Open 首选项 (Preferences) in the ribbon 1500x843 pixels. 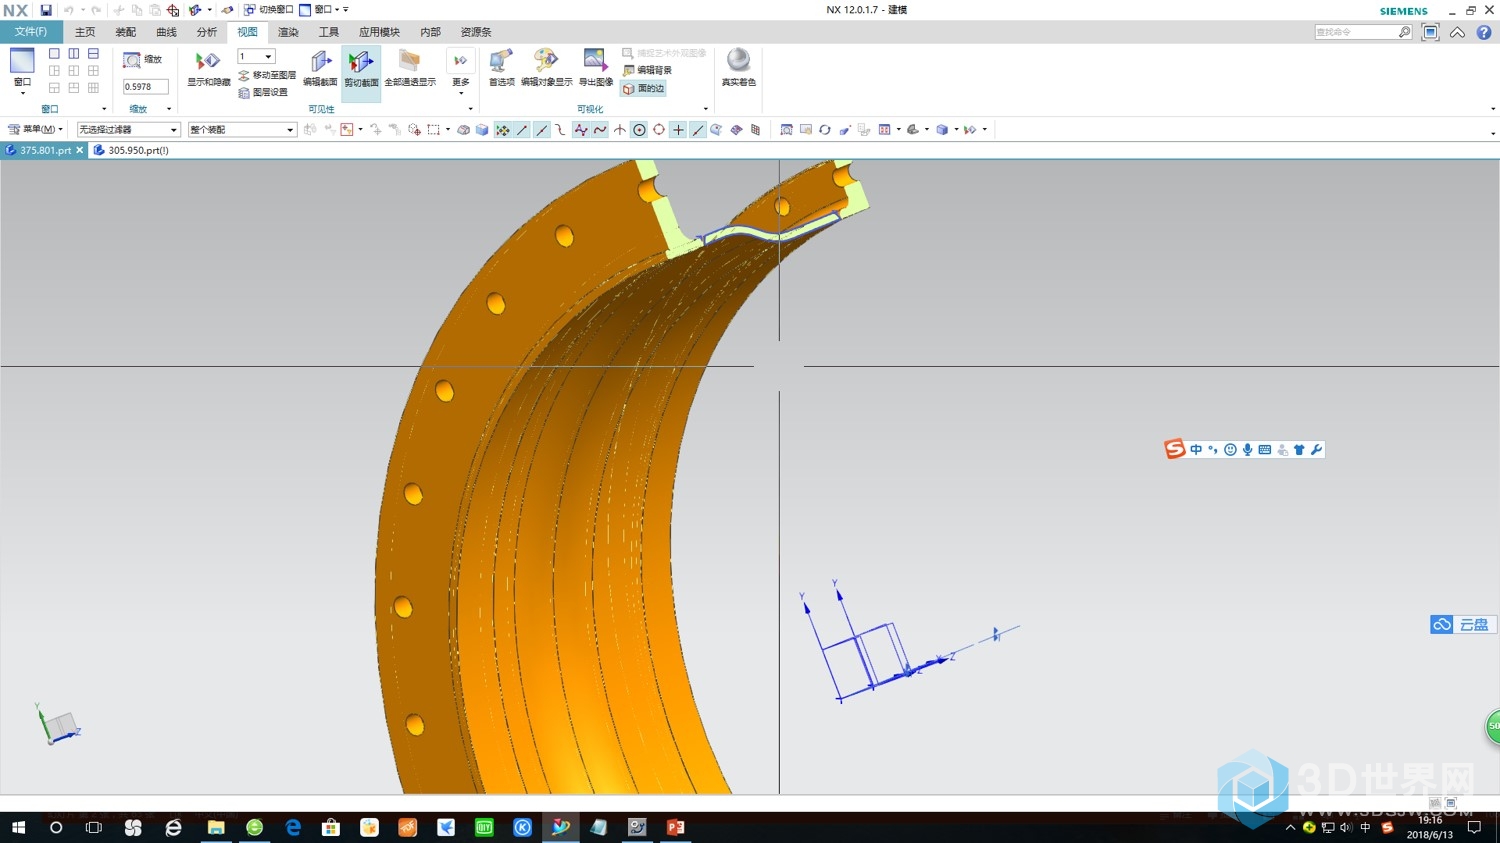[501, 69]
